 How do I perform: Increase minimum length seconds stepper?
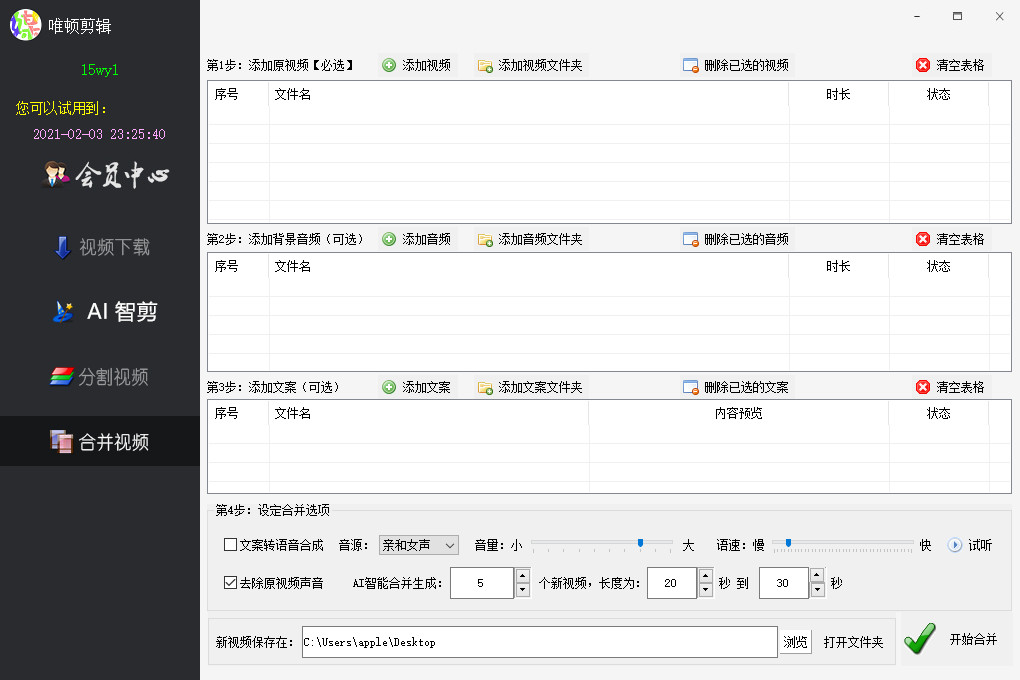706,575
